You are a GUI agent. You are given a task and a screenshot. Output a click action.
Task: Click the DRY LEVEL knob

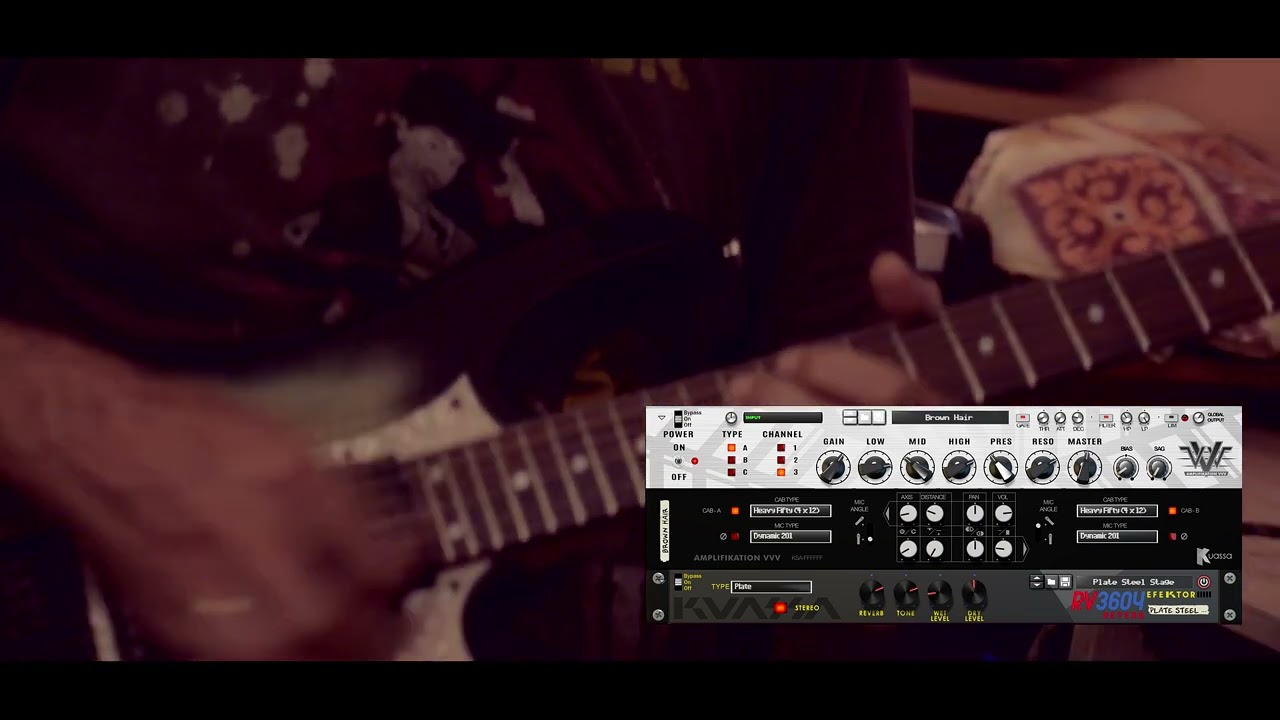point(974,594)
